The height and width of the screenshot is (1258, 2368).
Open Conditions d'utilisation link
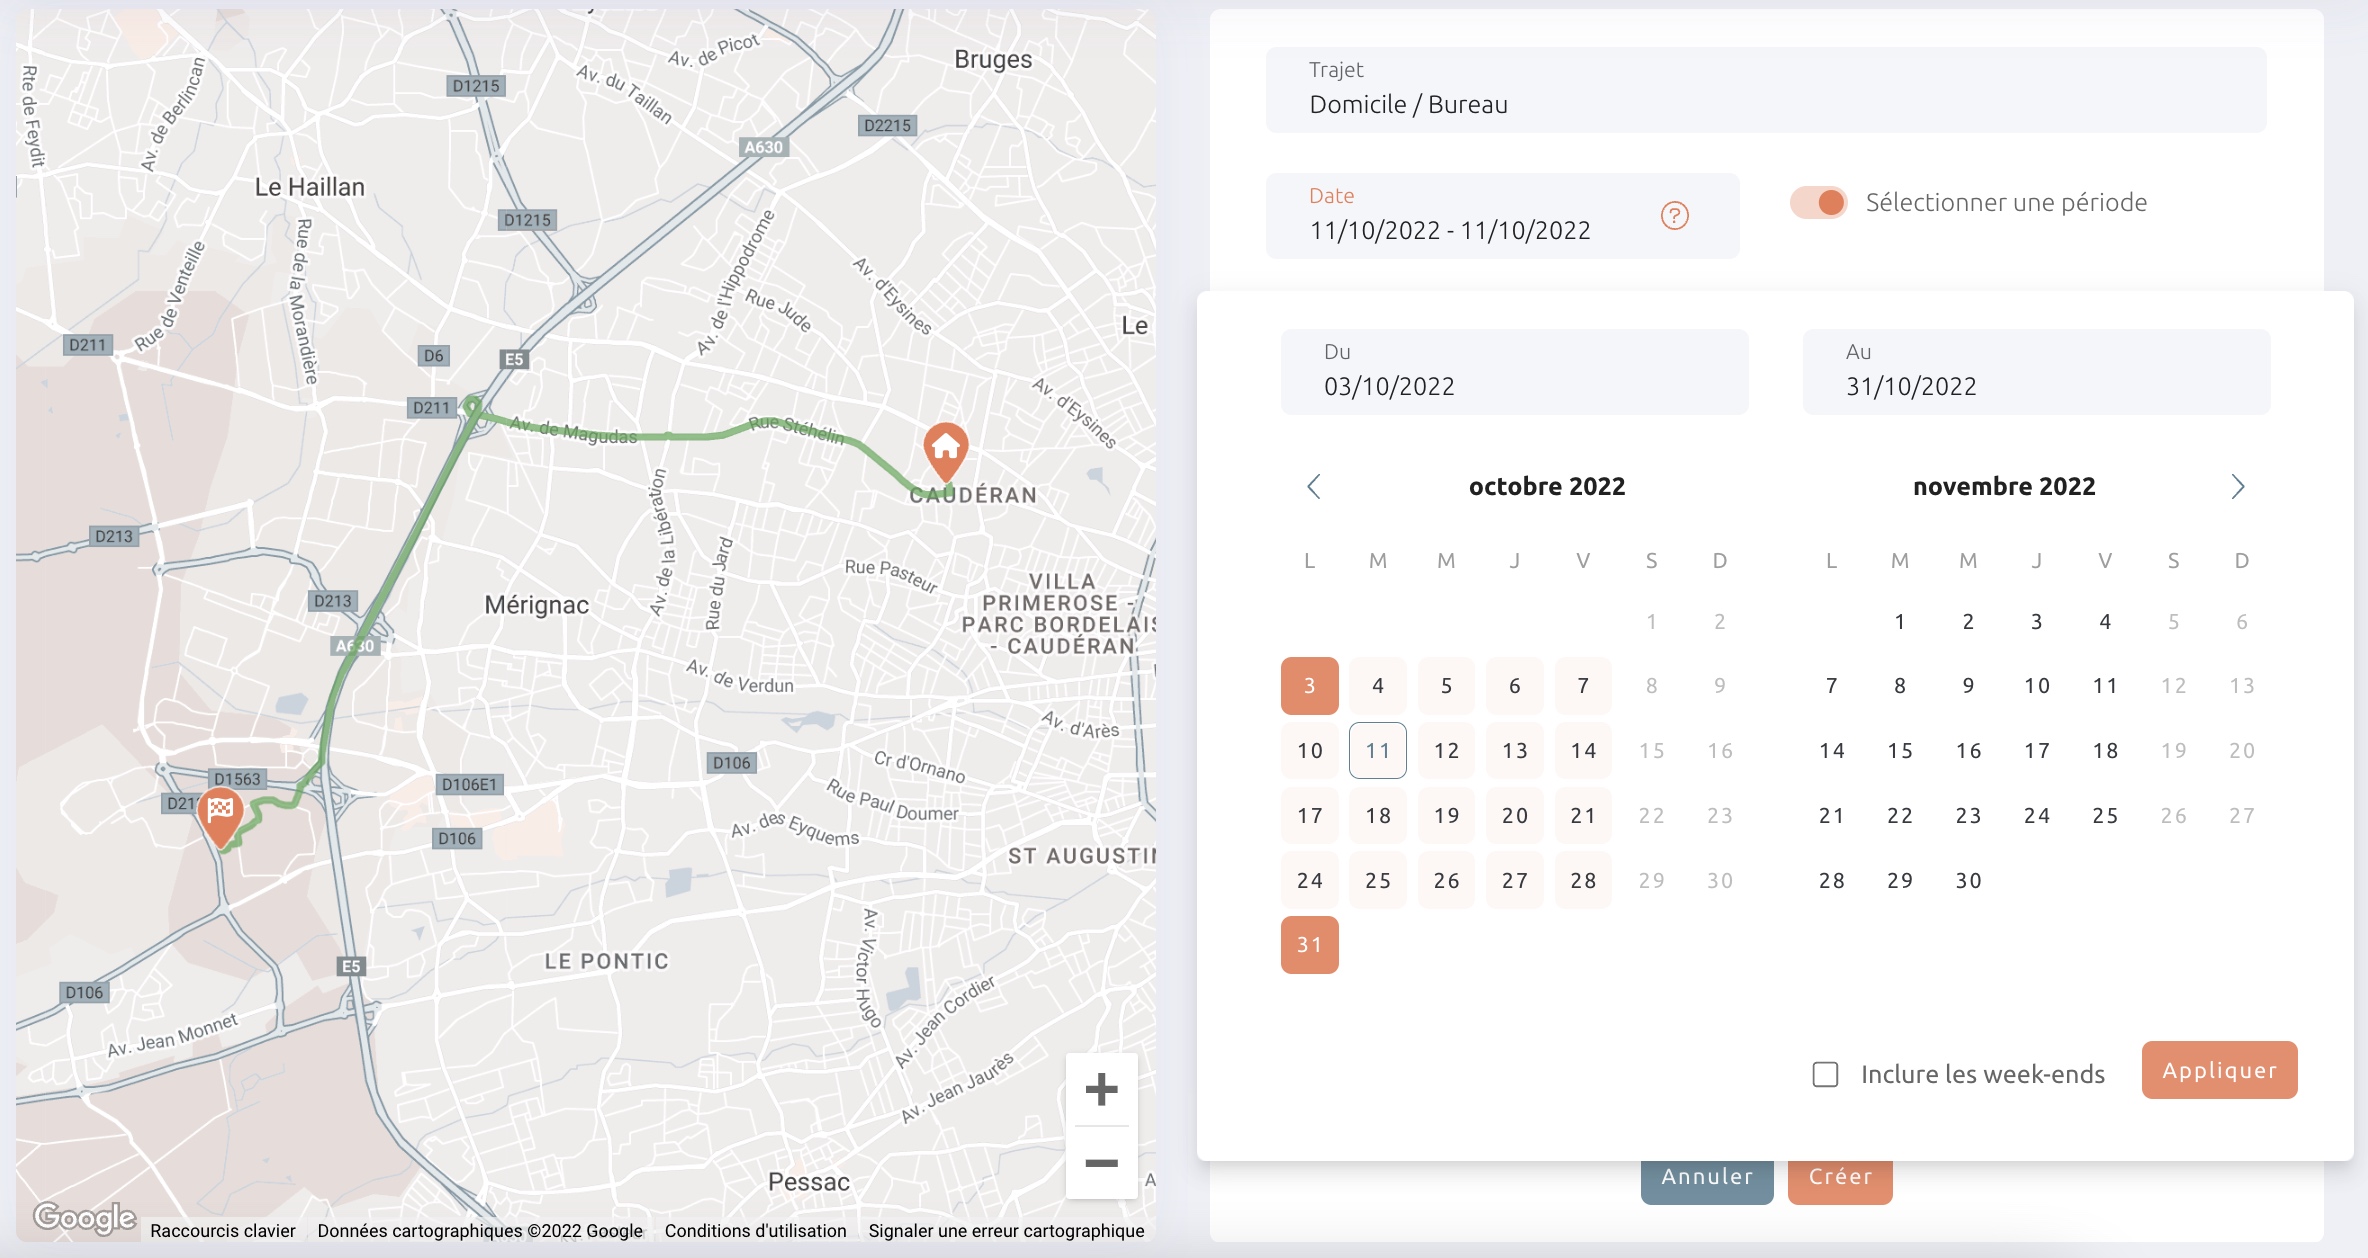pyautogui.click(x=755, y=1231)
